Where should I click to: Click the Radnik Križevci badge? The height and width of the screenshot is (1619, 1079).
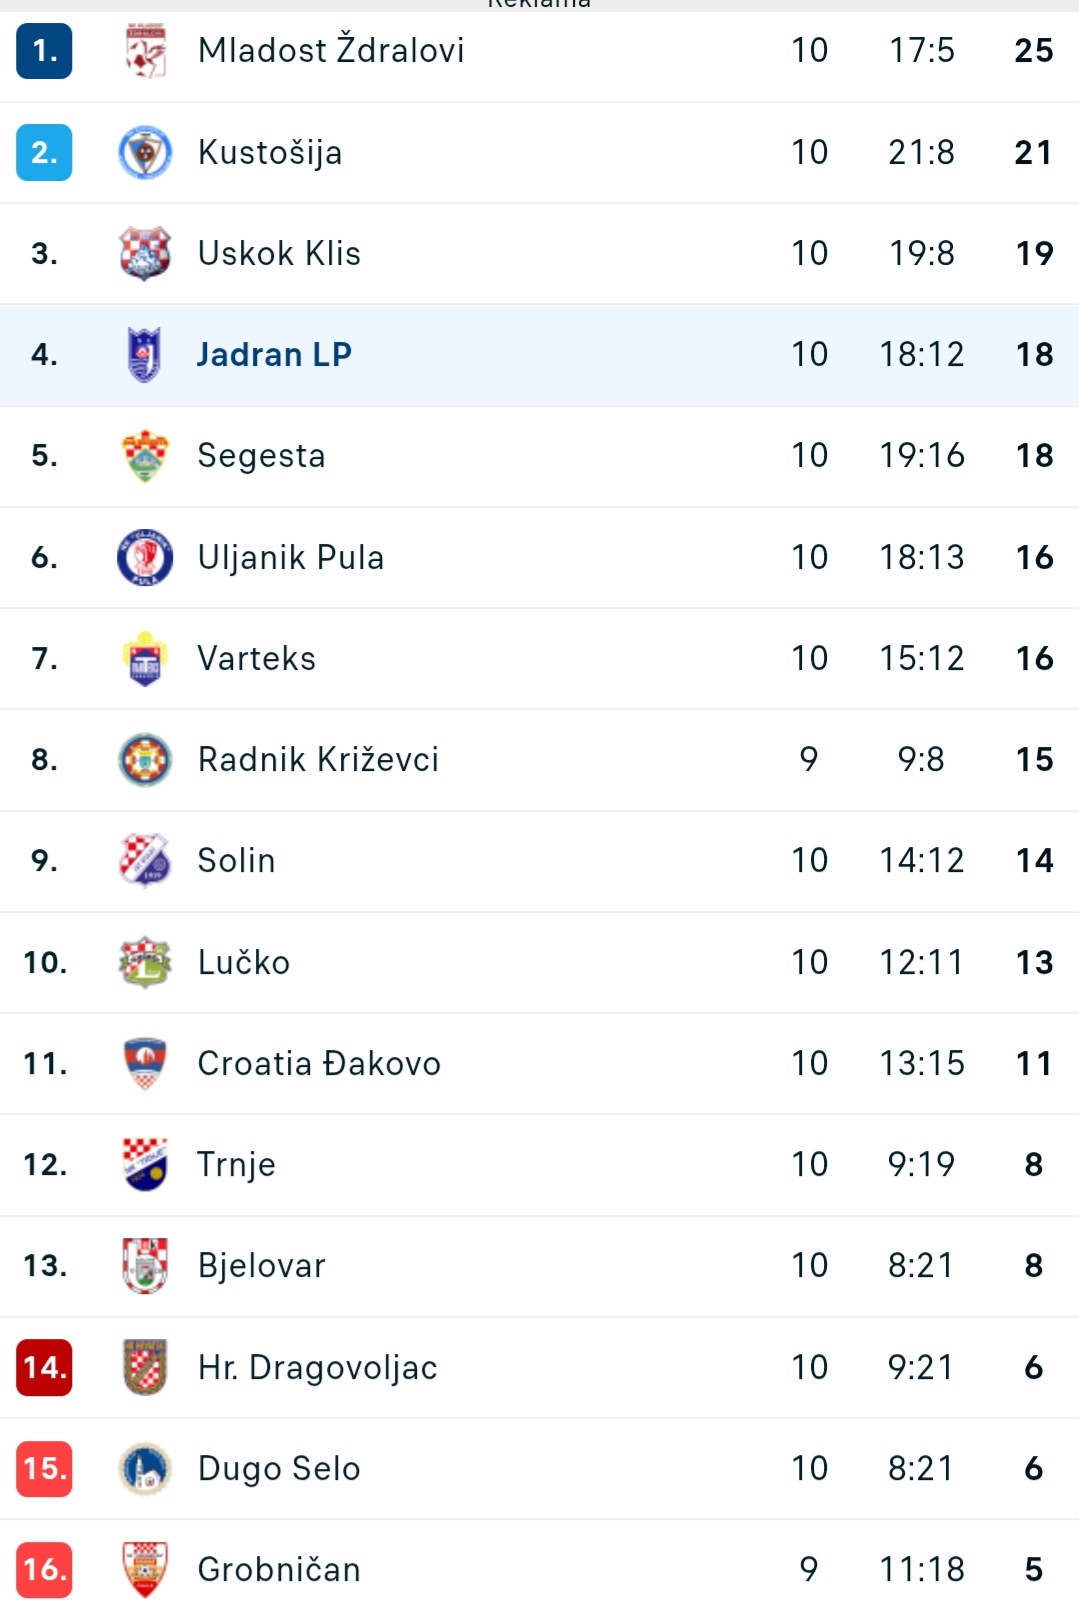pos(145,759)
